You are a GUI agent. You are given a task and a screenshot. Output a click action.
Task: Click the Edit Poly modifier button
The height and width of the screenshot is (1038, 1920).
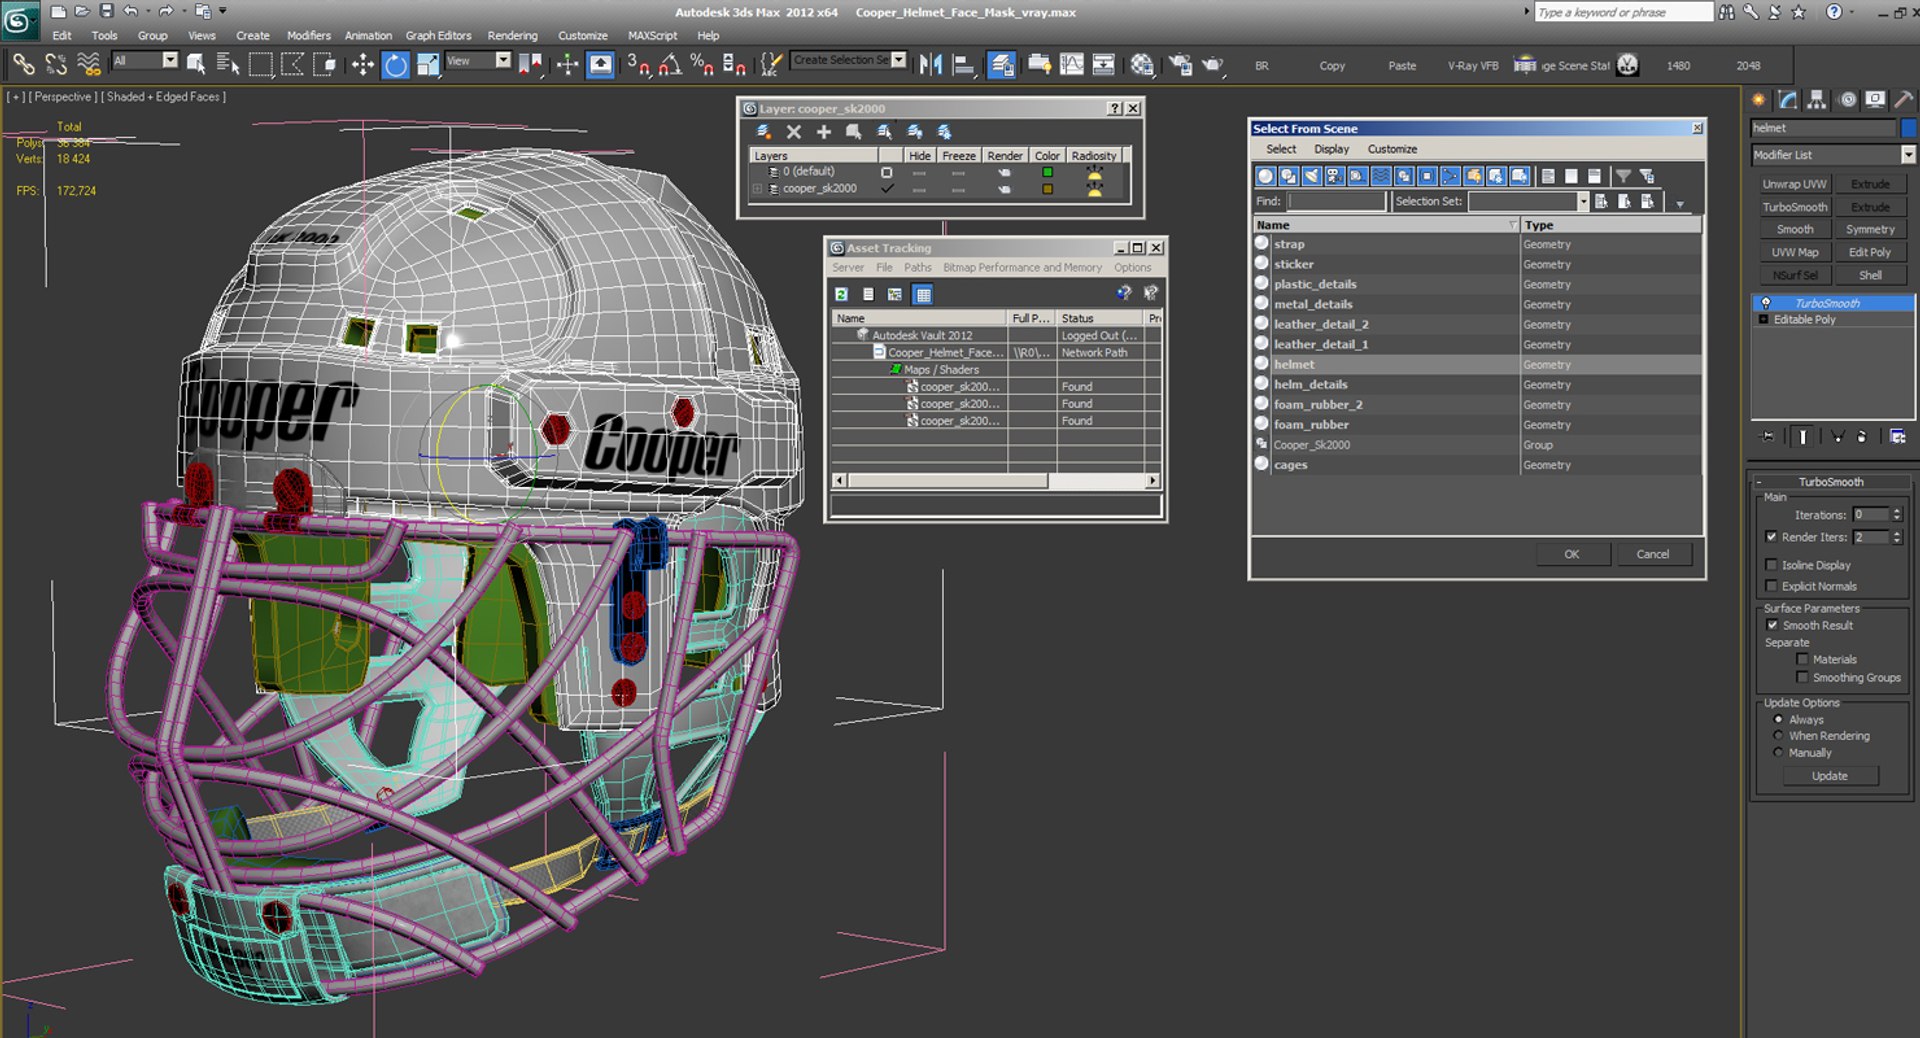(x=1870, y=252)
